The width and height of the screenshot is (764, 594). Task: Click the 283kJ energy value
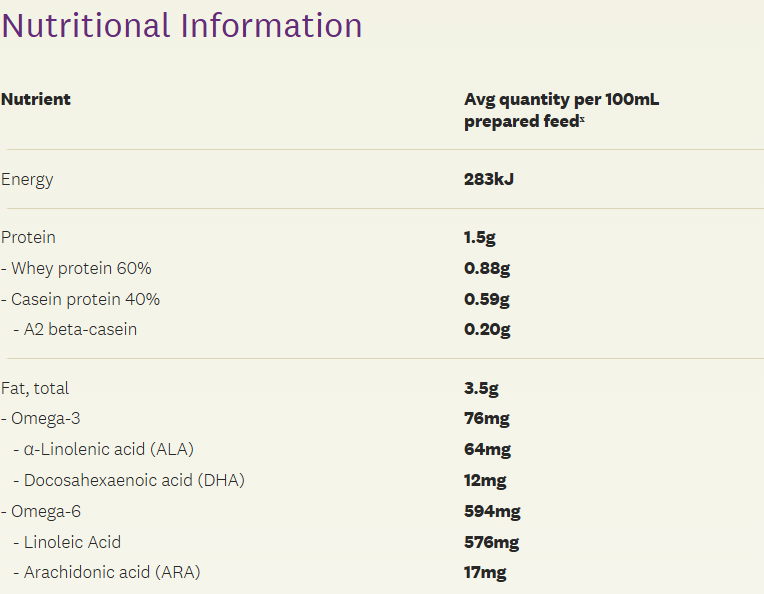(489, 179)
